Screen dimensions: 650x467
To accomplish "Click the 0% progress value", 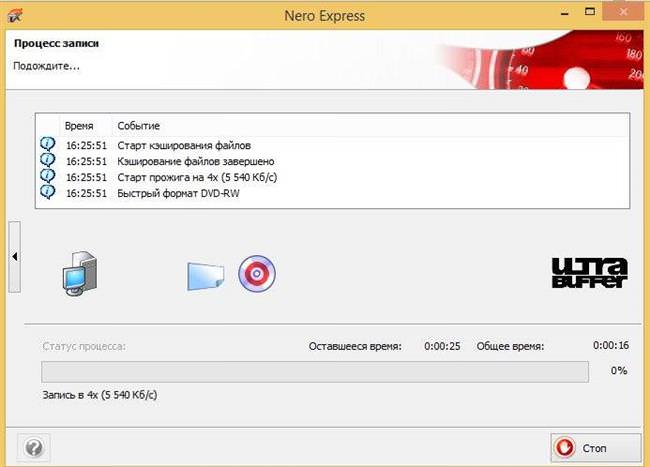I will coord(619,370).
